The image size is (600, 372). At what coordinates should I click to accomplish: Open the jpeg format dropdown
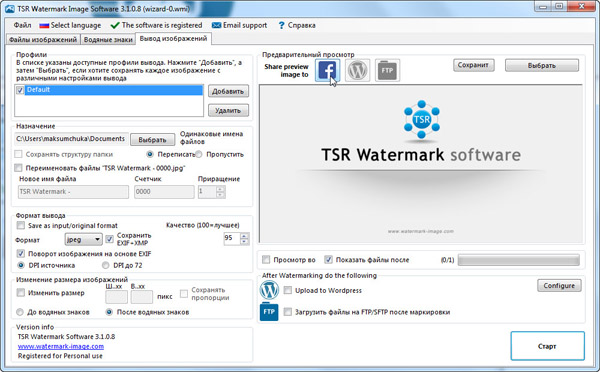tap(83, 240)
